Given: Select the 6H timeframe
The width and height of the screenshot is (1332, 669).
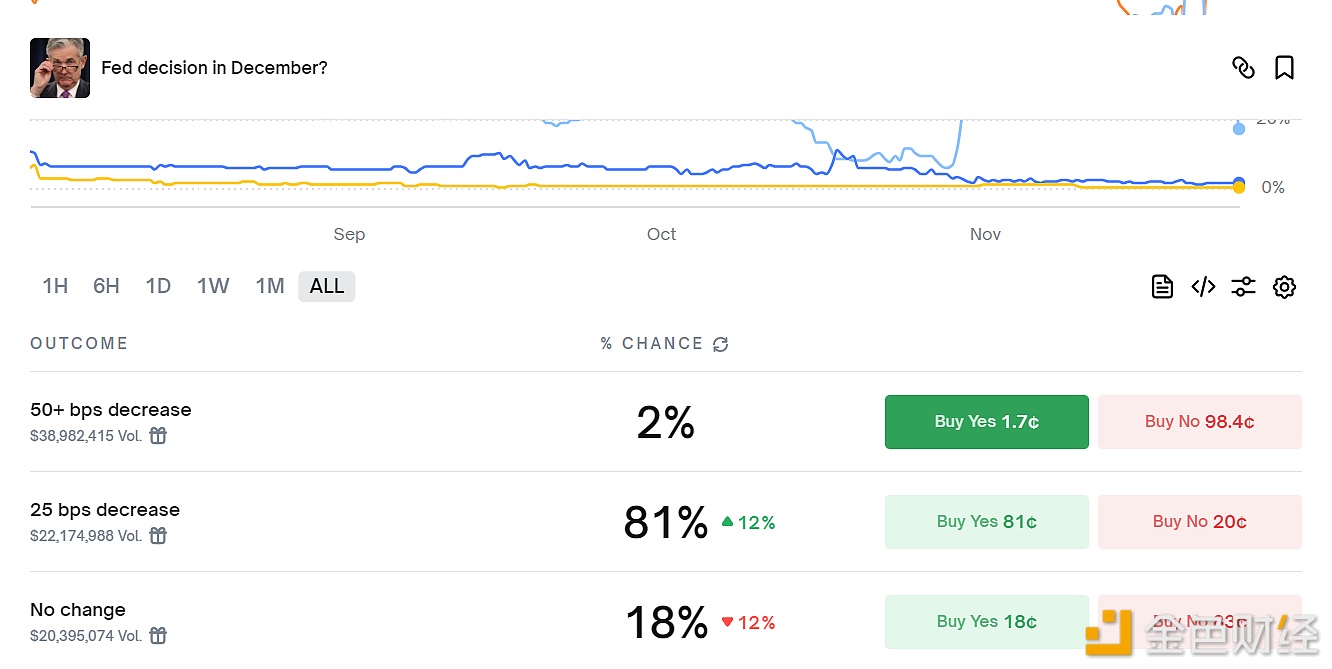Looking at the screenshot, I should pyautogui.click(x=106, y=286).
